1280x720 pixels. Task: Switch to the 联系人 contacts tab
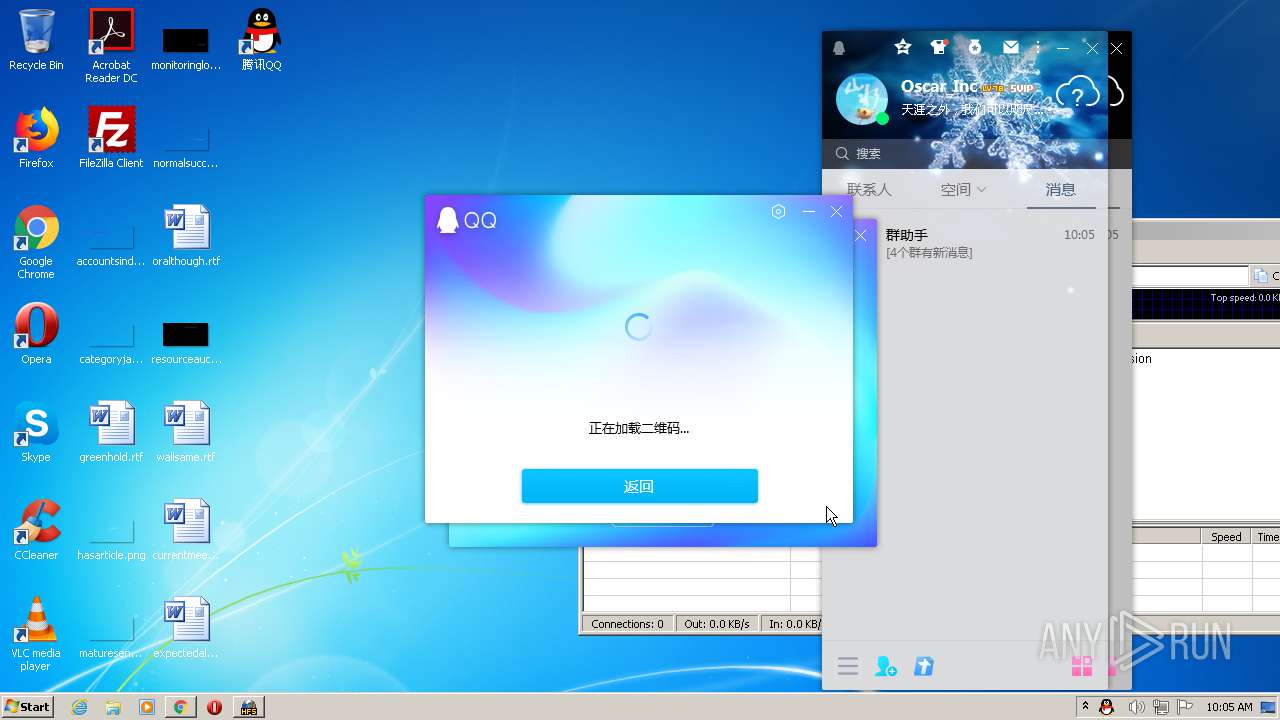point(869,189)
